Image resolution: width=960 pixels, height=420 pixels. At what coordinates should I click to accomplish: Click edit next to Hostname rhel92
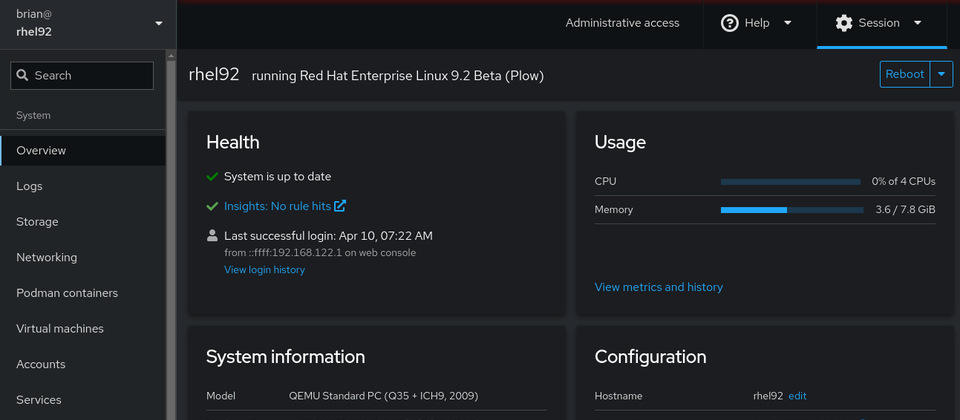(797, 396)
